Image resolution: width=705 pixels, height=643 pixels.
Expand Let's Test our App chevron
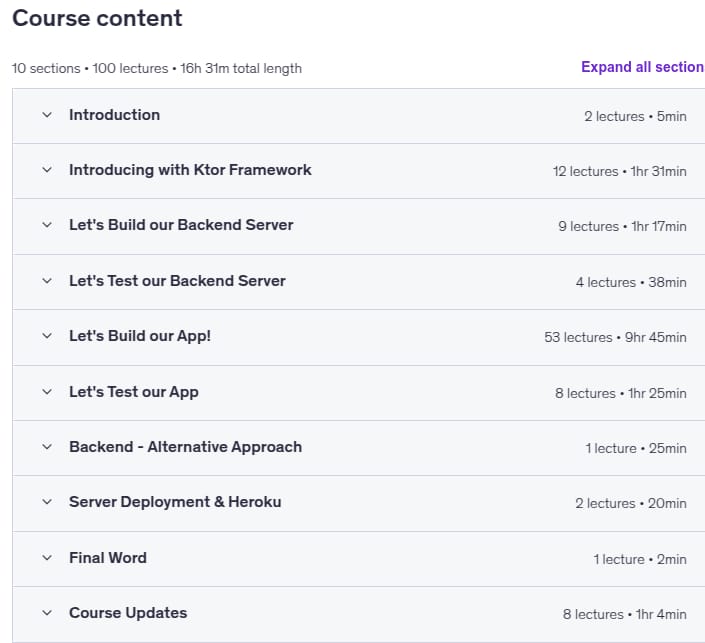(x=47, y=392)
